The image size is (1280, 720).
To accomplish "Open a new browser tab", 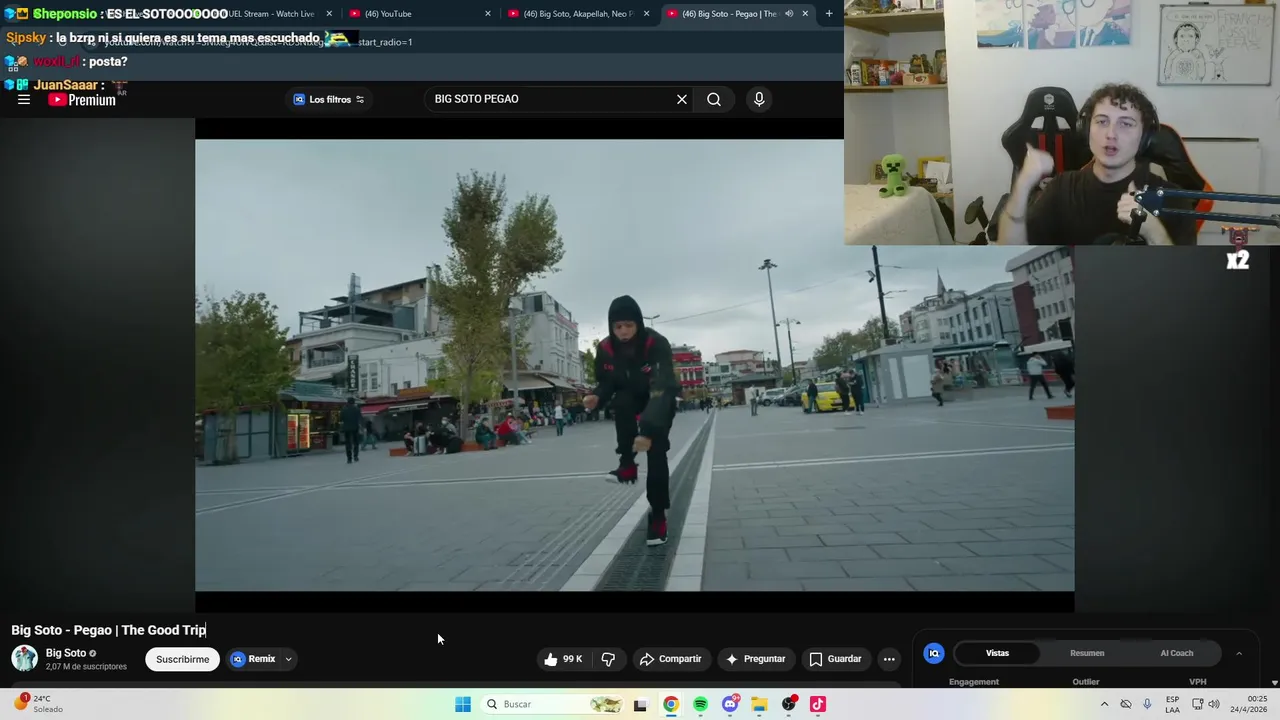I will click(x=829, y=14).
